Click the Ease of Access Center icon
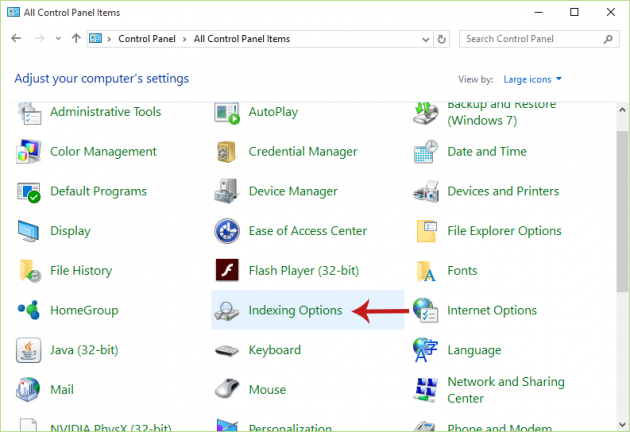The width and height of the screenshot is (630, 432). point(227,231)
